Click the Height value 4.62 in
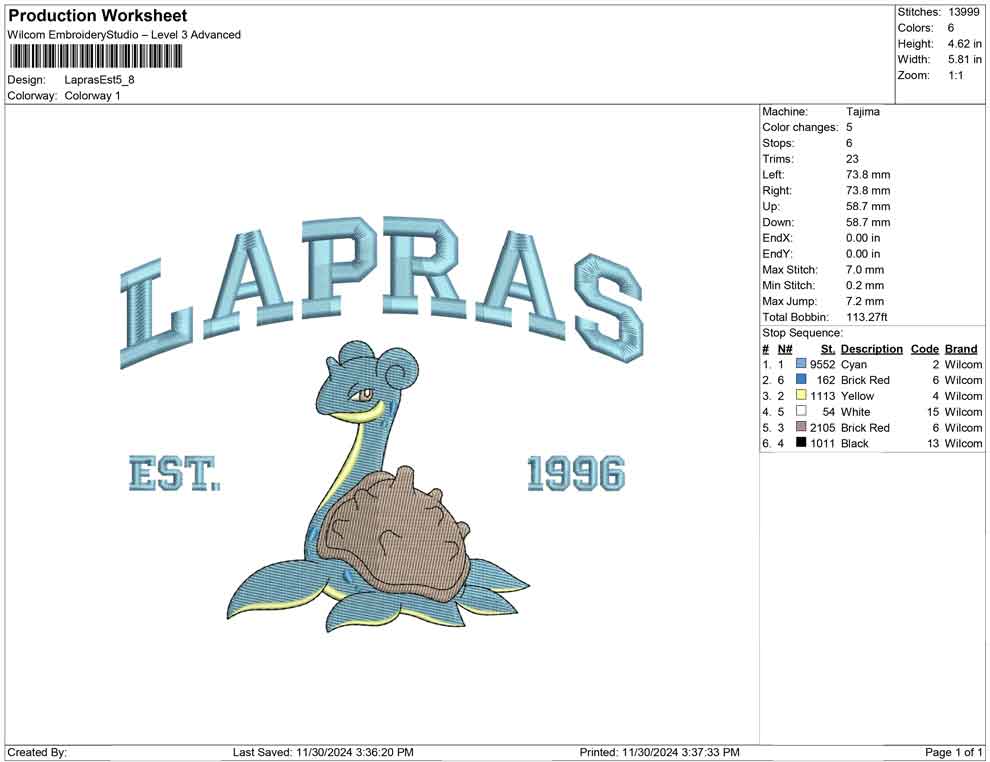This screenshot has width=990, height=762. click(964, 44)
